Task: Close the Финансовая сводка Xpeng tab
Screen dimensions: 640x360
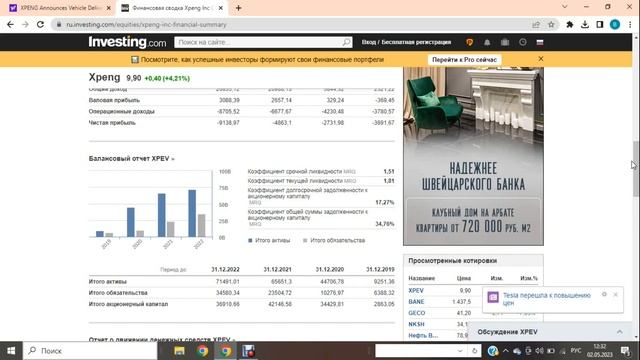Action: 221,8
